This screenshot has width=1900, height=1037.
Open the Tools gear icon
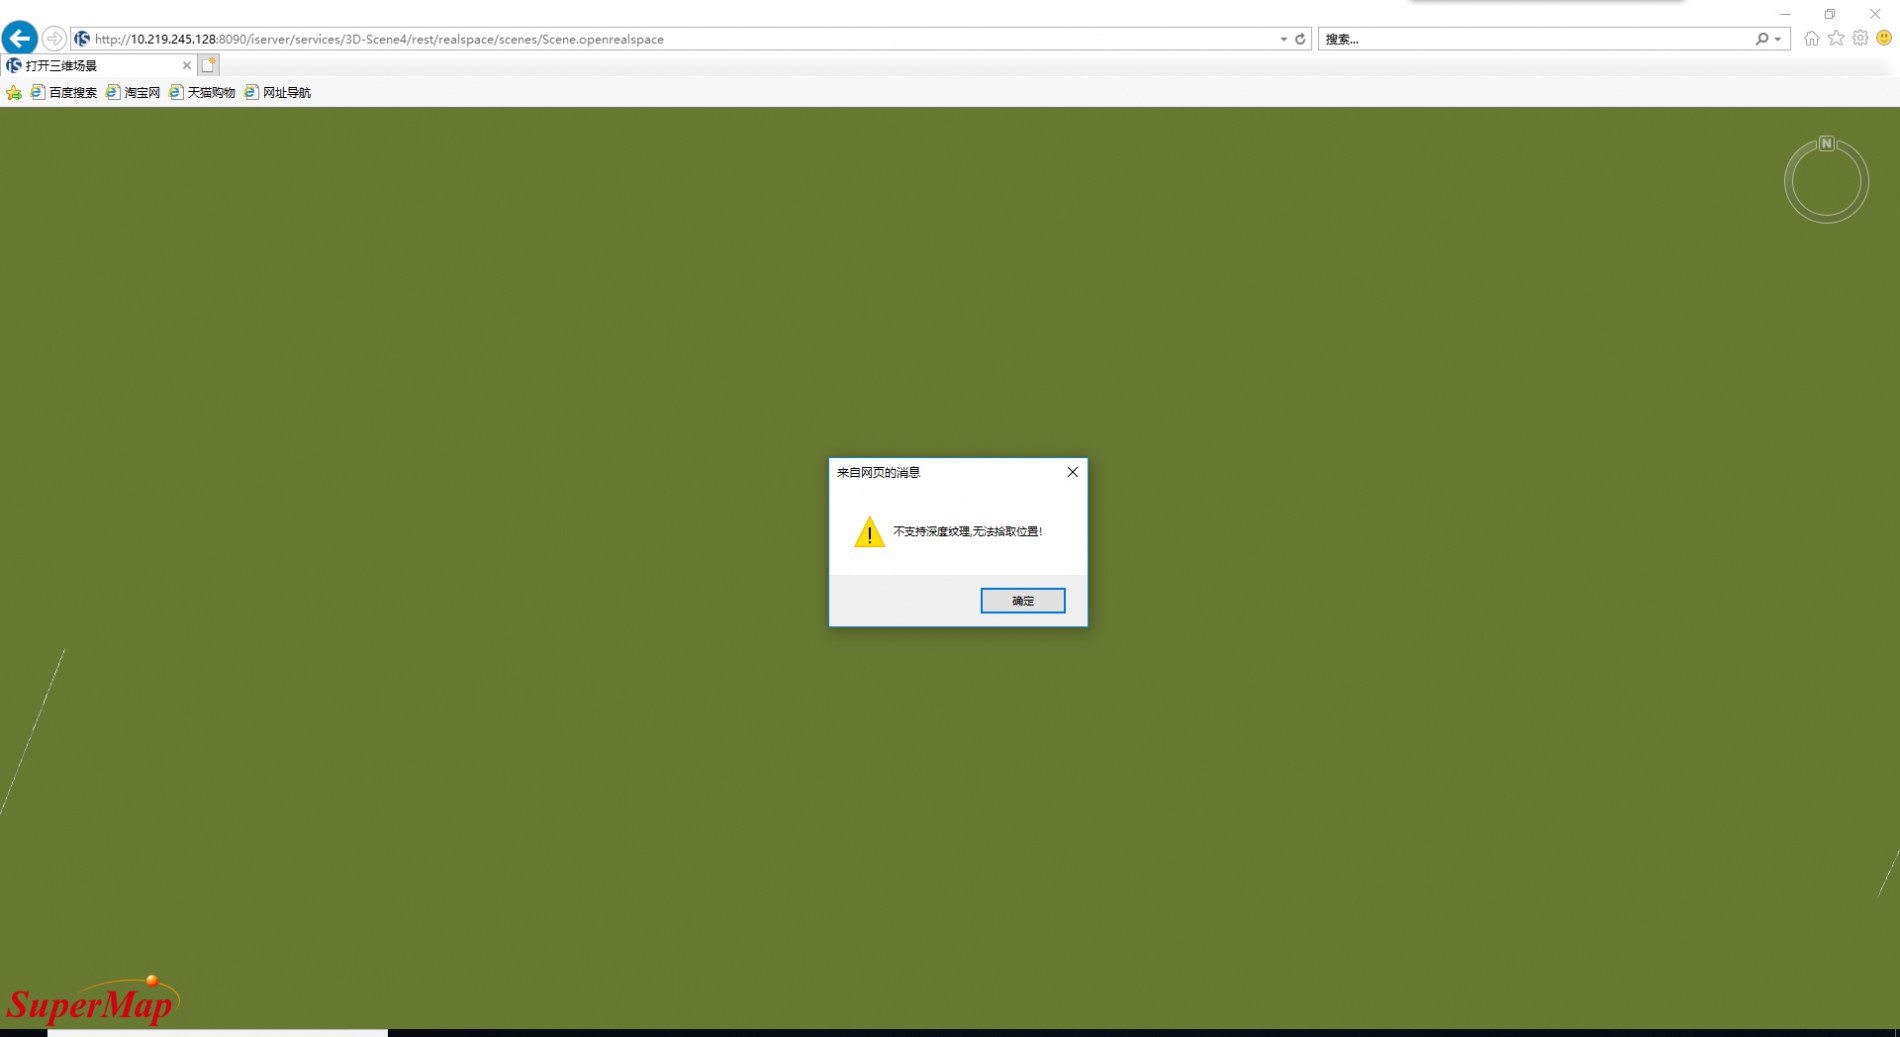point(1860,38)
